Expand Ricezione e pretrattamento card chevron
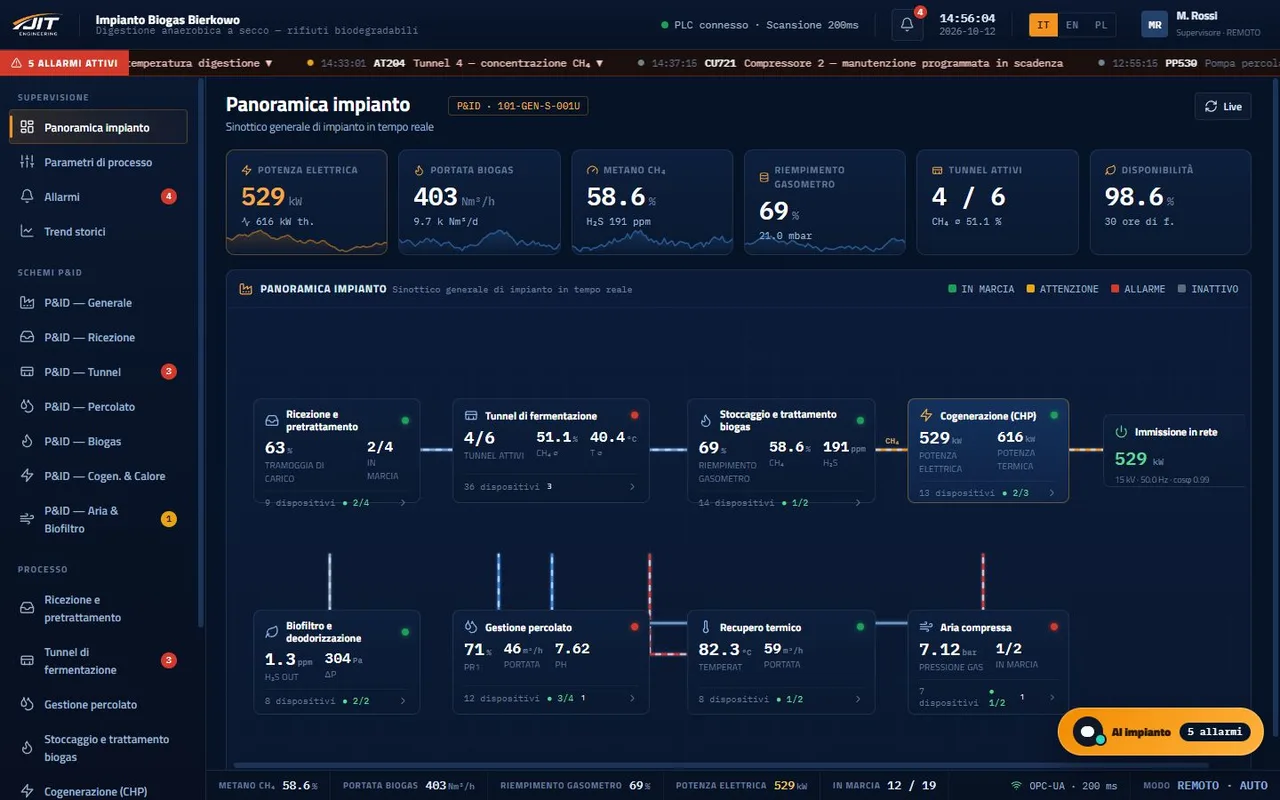The height and width of the screenshot is (800, 1280). coord(403,503)
